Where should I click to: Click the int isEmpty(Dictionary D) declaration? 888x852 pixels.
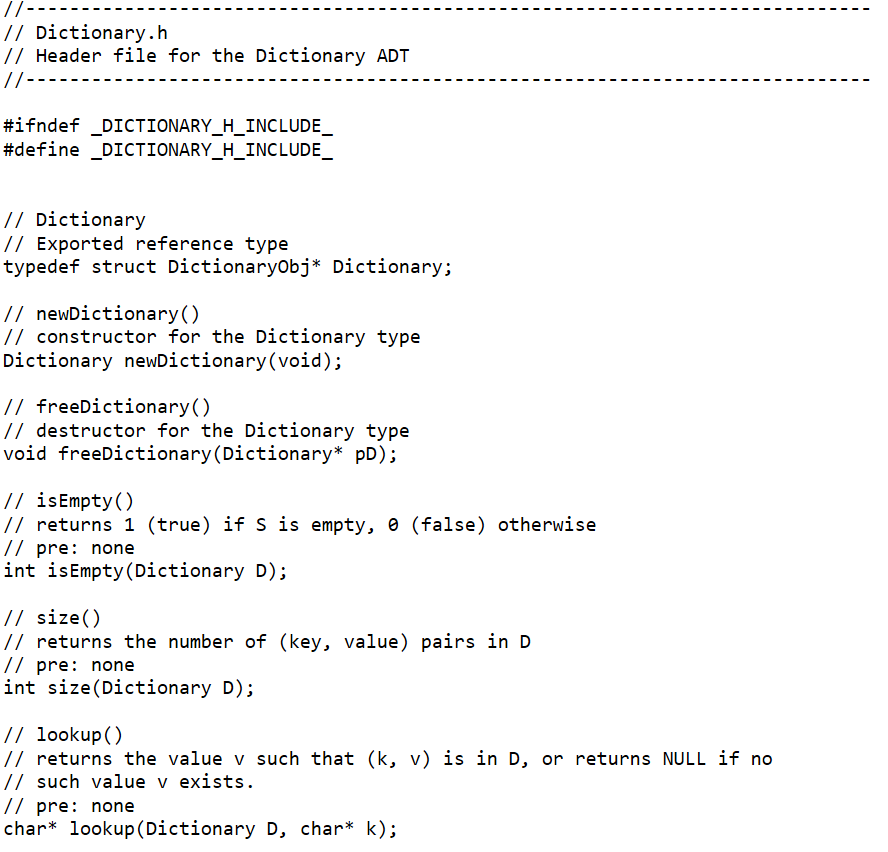(x=146, y=571)
